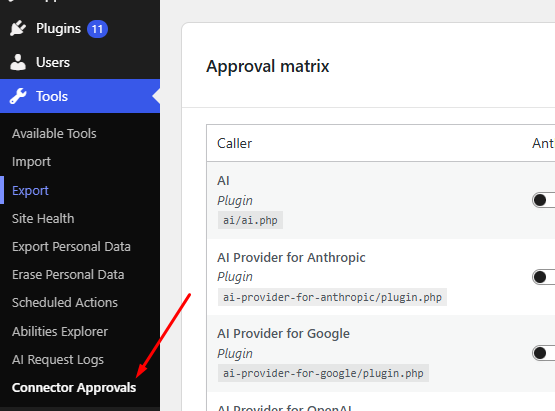Image resolution: width=555 pixels, height=411 pixels.
Task: Toggle switch for AI Provider for Google
Action: coord(544,353)
